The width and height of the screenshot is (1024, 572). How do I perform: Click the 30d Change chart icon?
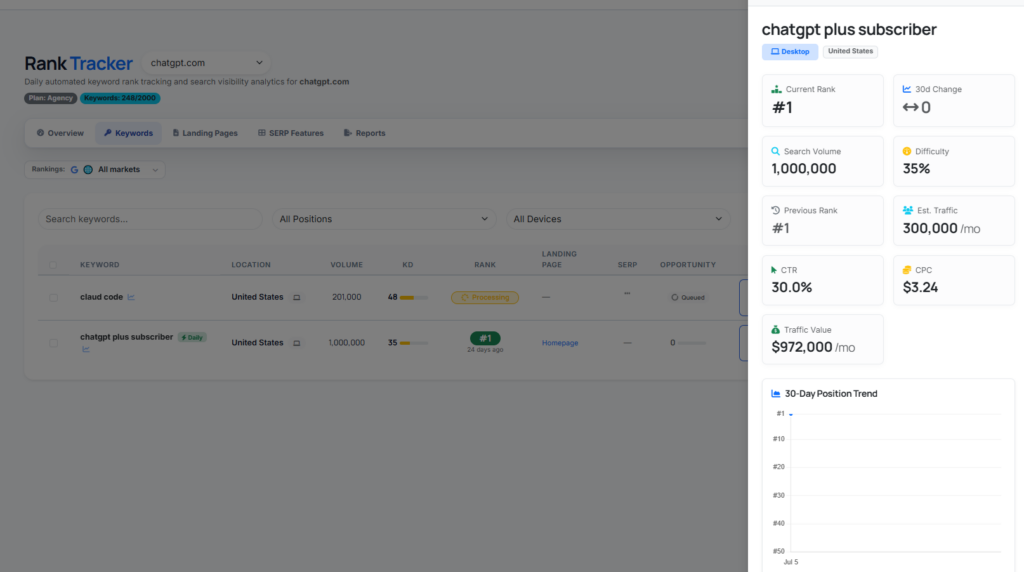[906, 89]
